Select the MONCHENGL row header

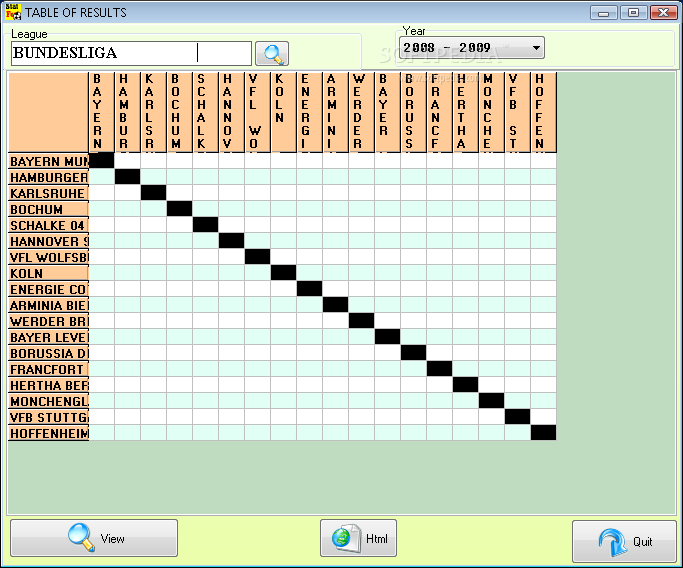(48, 401)
